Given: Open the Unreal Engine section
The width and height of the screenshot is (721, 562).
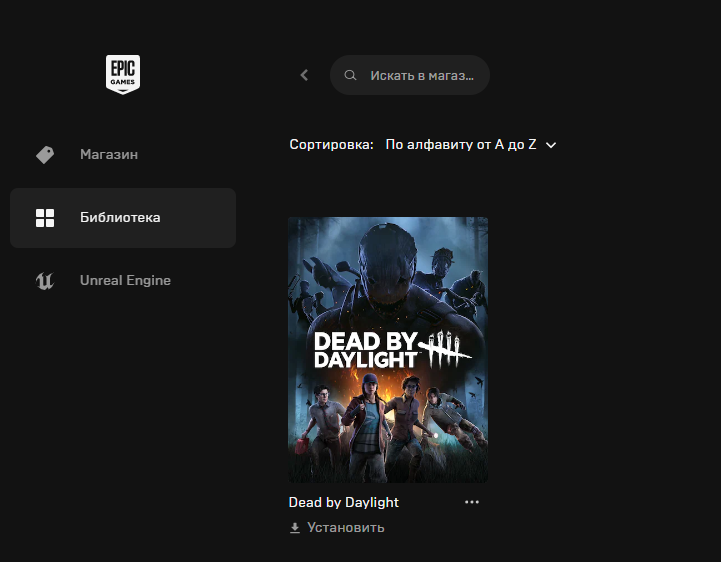Looking at the screenshot, I should pyautogui.click(x=123, y=281).
